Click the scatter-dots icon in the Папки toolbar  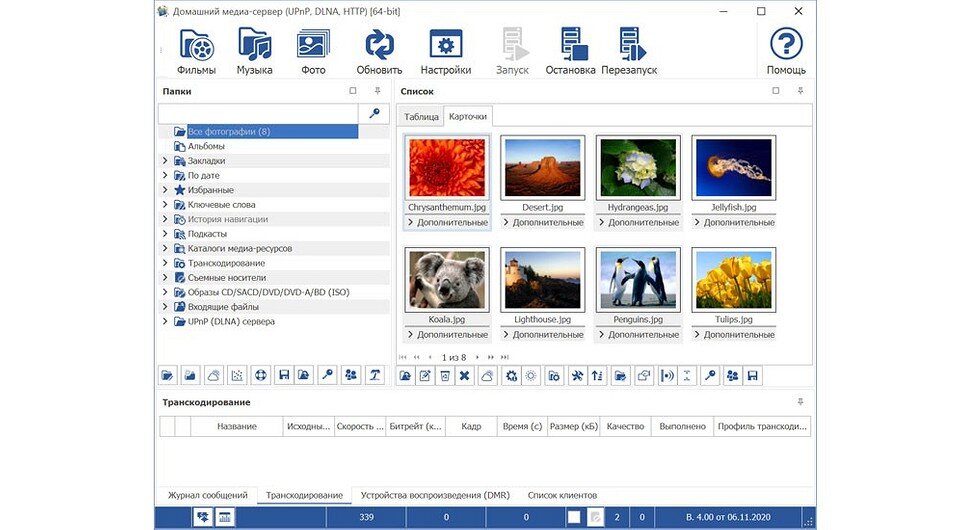[237, 375]
